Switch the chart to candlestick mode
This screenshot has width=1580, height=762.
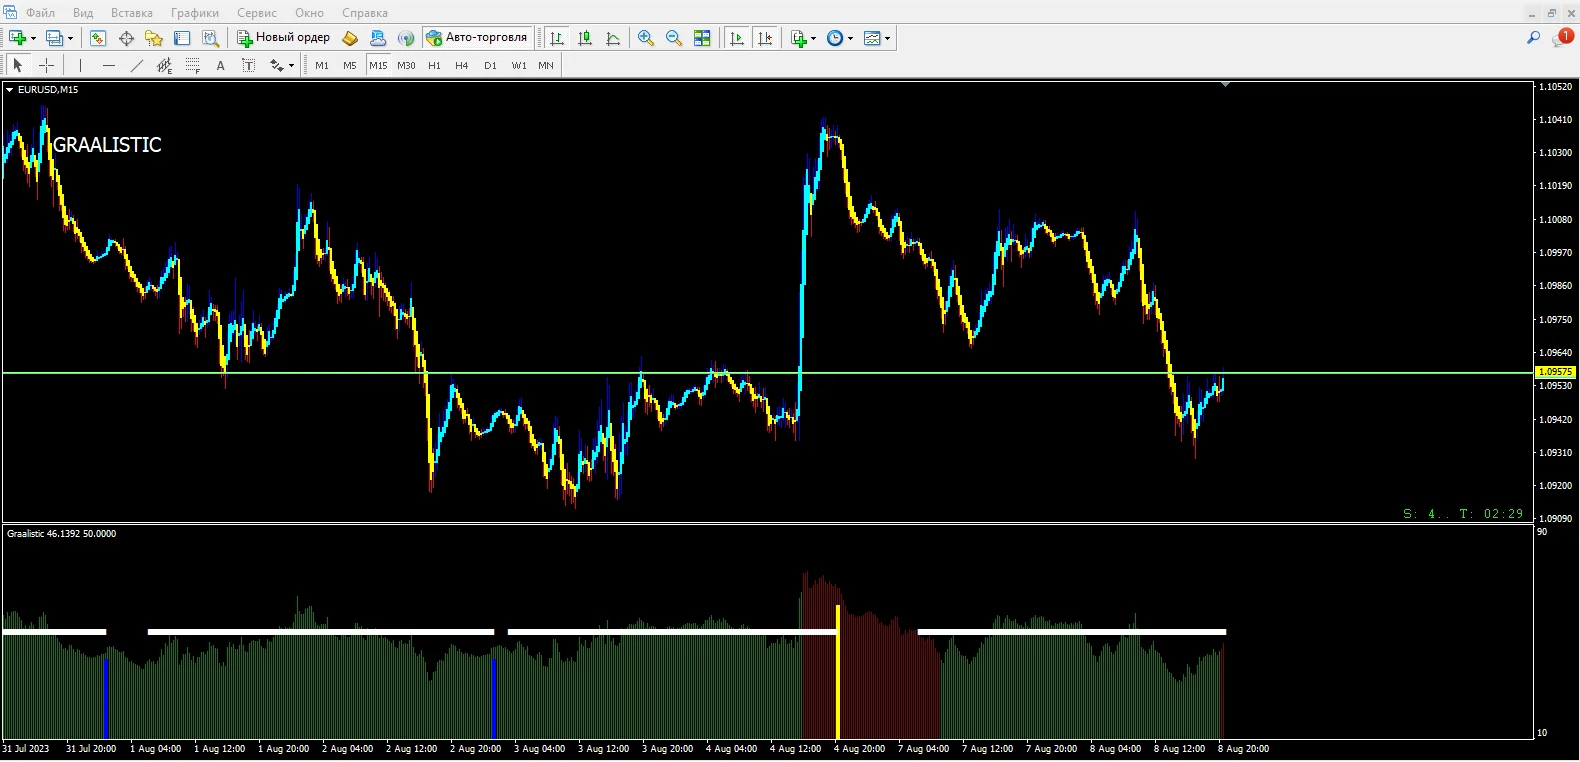(x=585, y=38)
